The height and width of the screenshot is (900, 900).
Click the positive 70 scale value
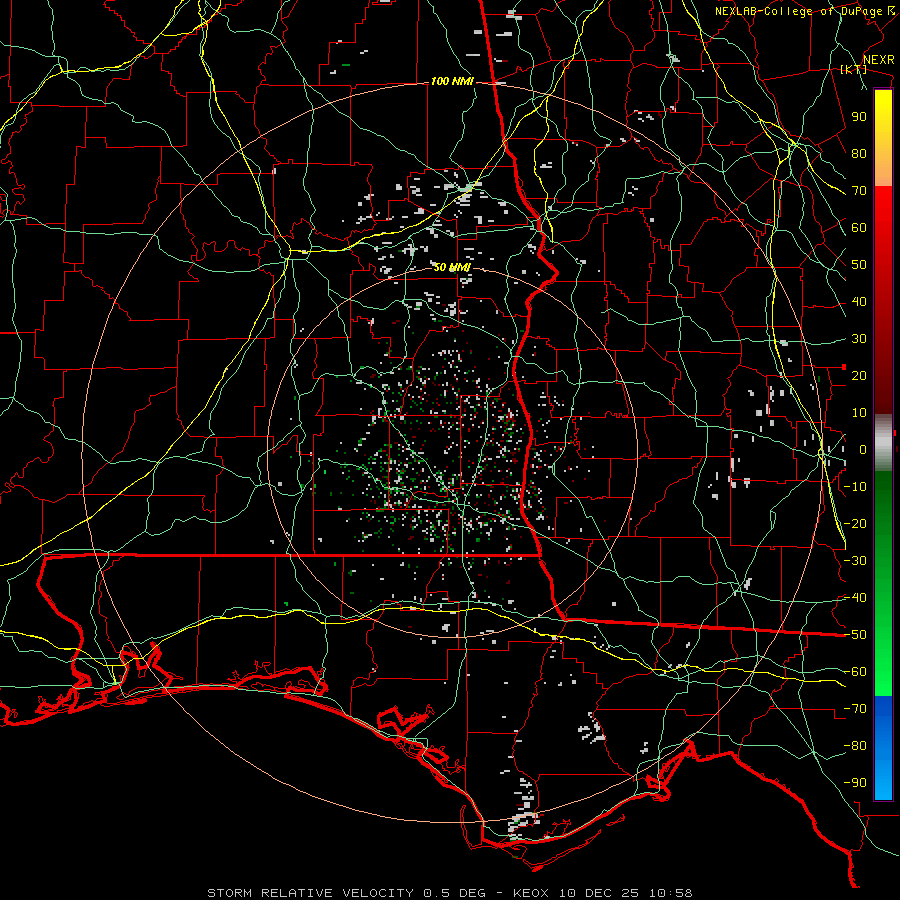pyautogui.click(x=859, y=191)
